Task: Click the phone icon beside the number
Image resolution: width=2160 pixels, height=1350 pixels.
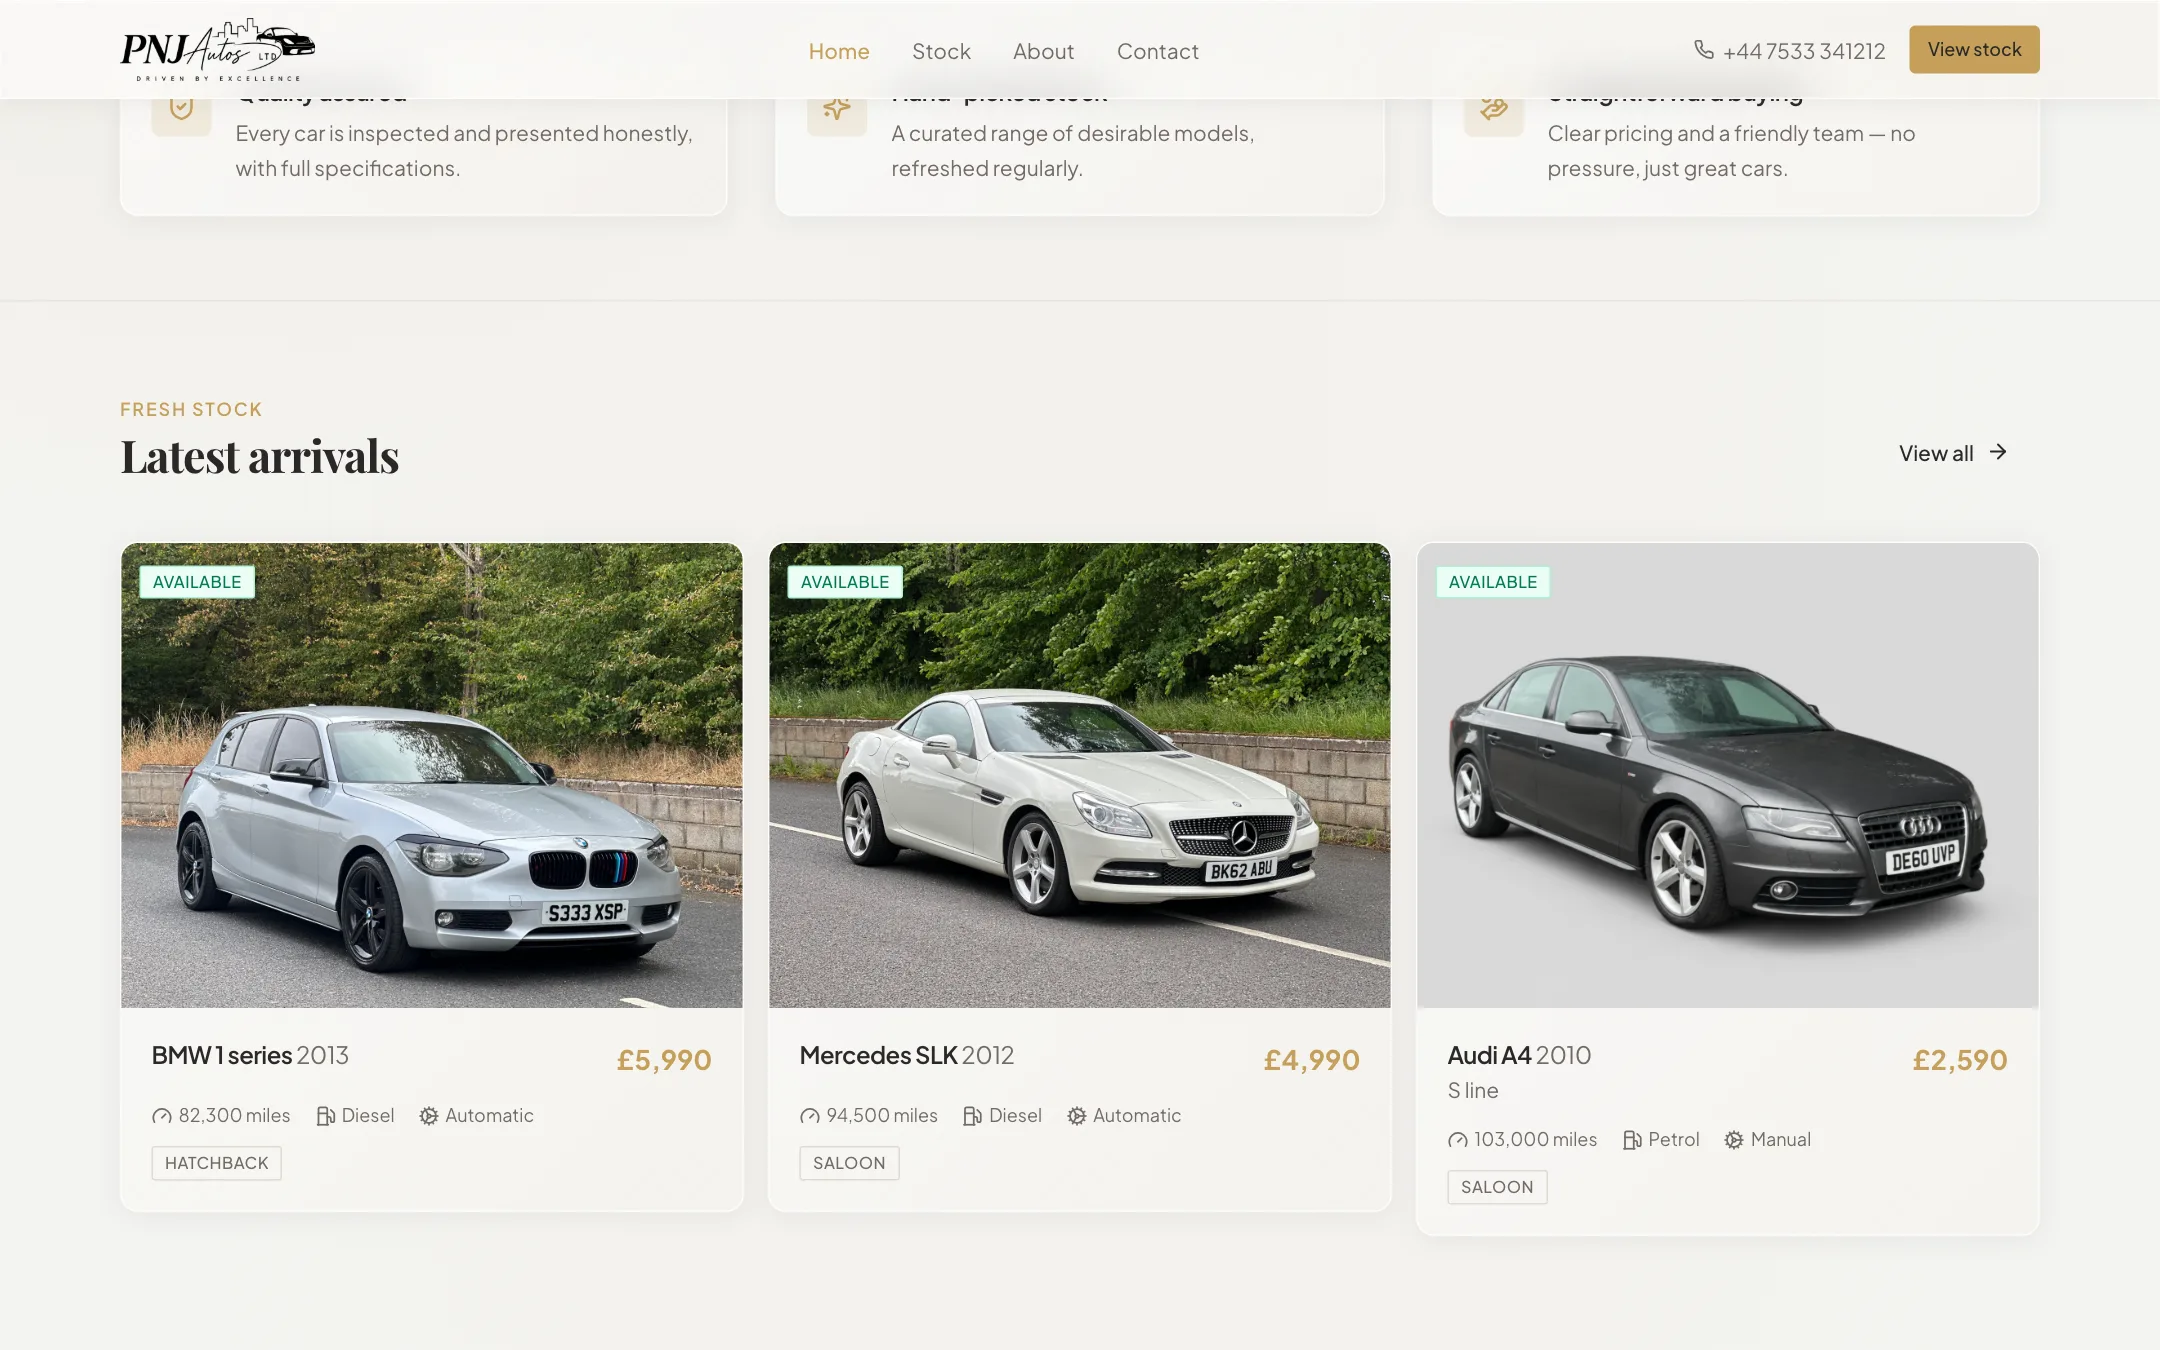Action: click(1704, 50)
